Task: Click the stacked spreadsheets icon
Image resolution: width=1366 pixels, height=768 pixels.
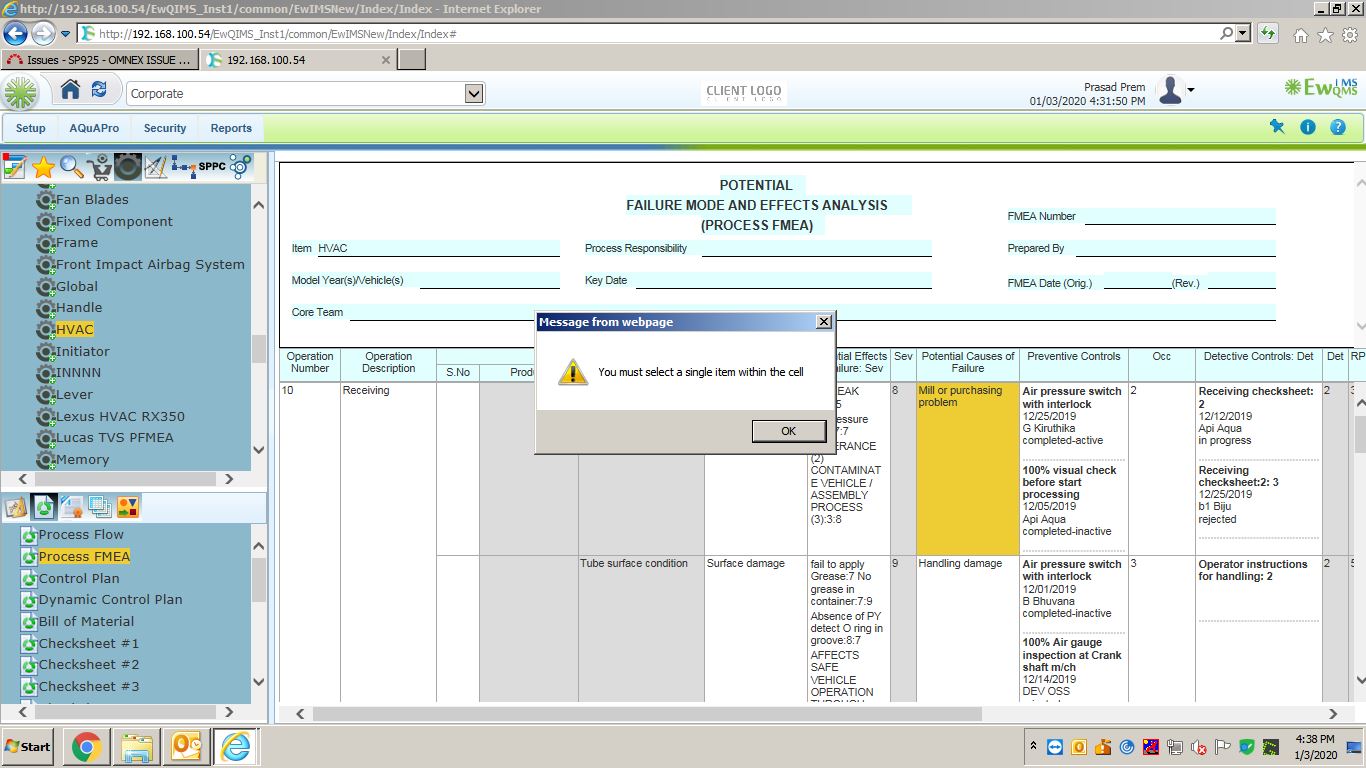Action: 100,507
